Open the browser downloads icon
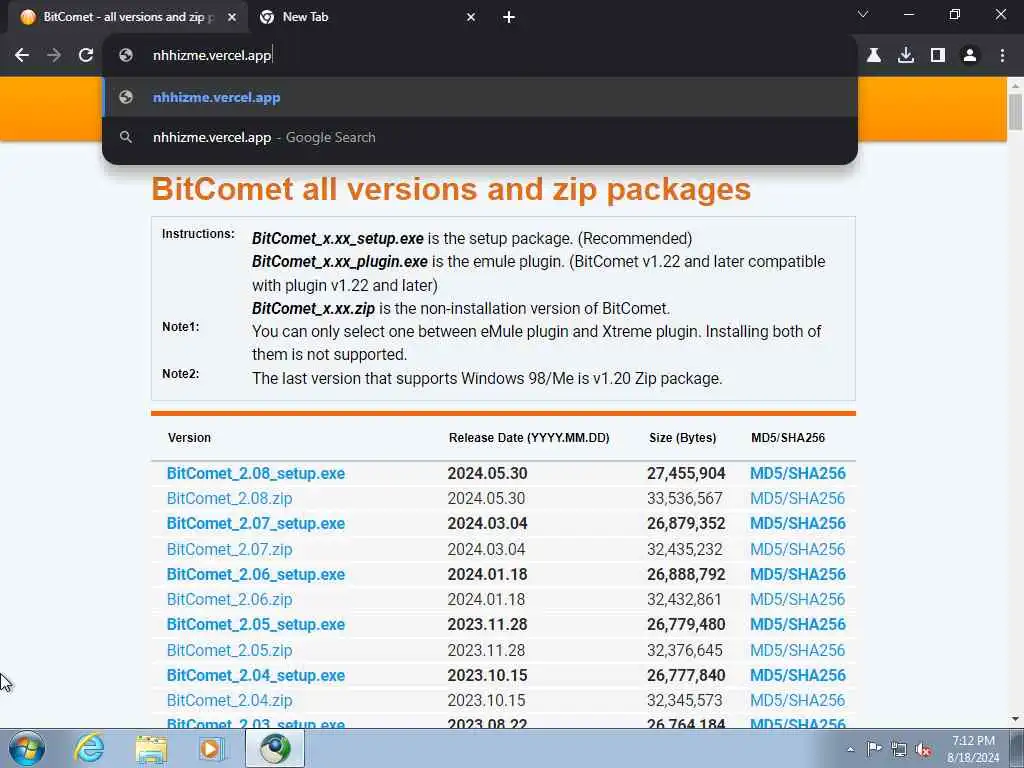The width and height of the screenshot is (1024, 768). (x=906, y=55)
